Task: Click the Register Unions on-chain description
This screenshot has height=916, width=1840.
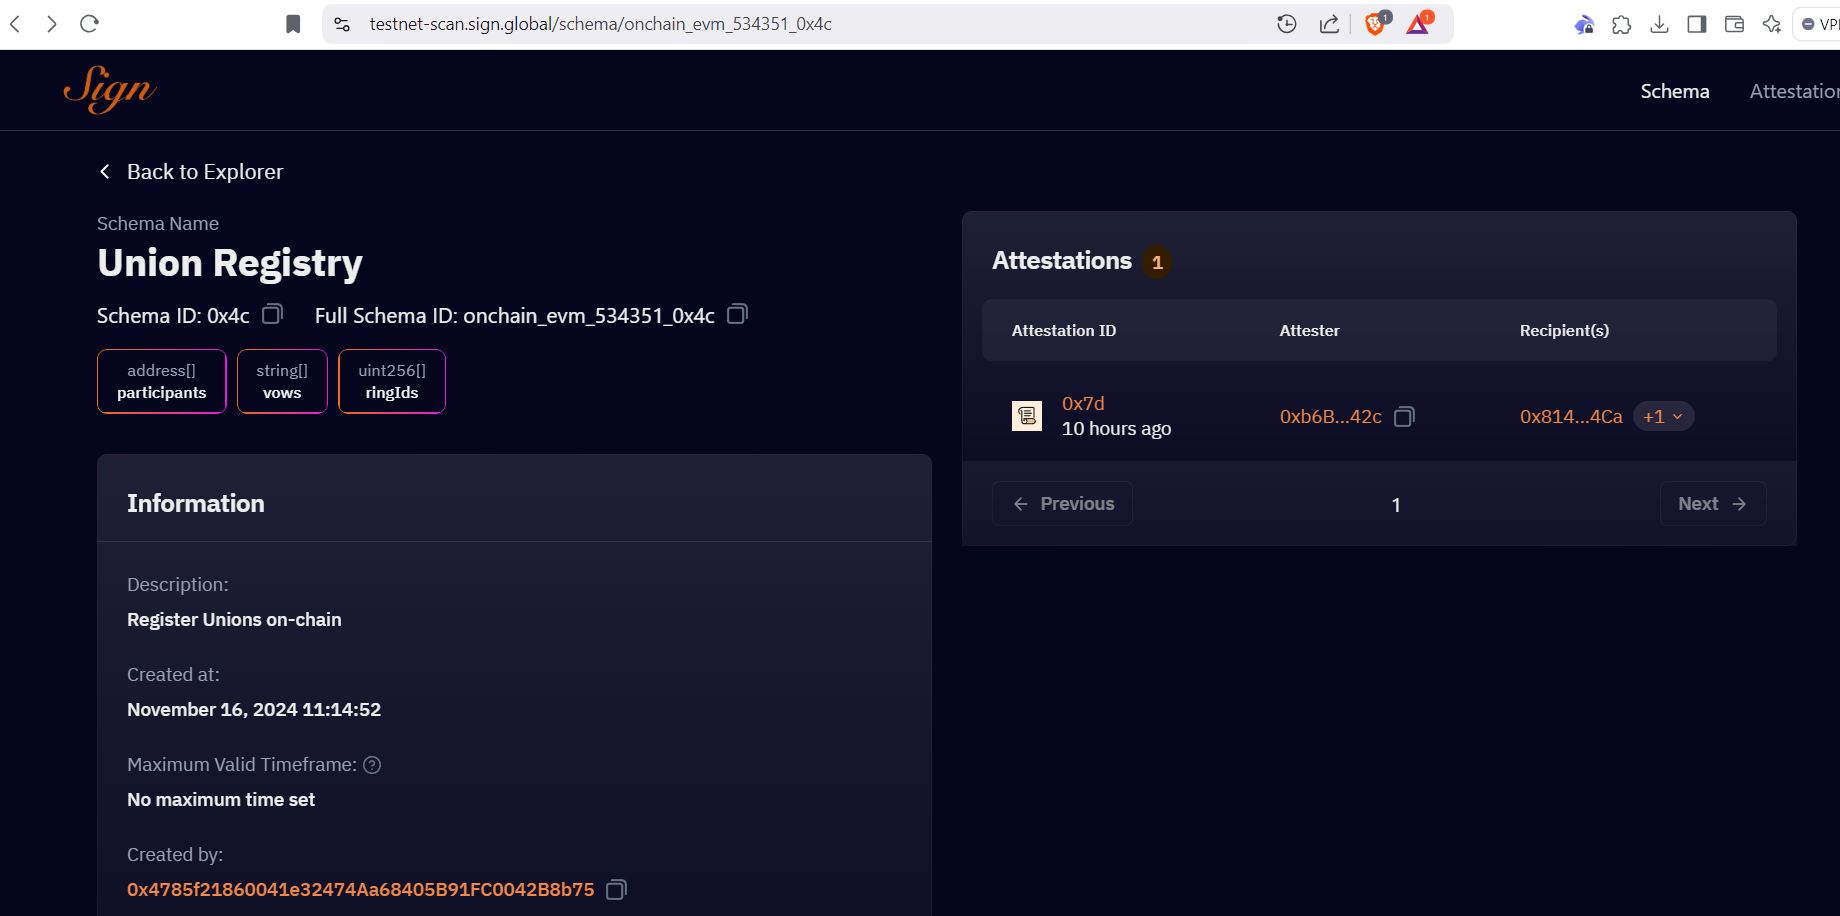Action: [234, 619]
